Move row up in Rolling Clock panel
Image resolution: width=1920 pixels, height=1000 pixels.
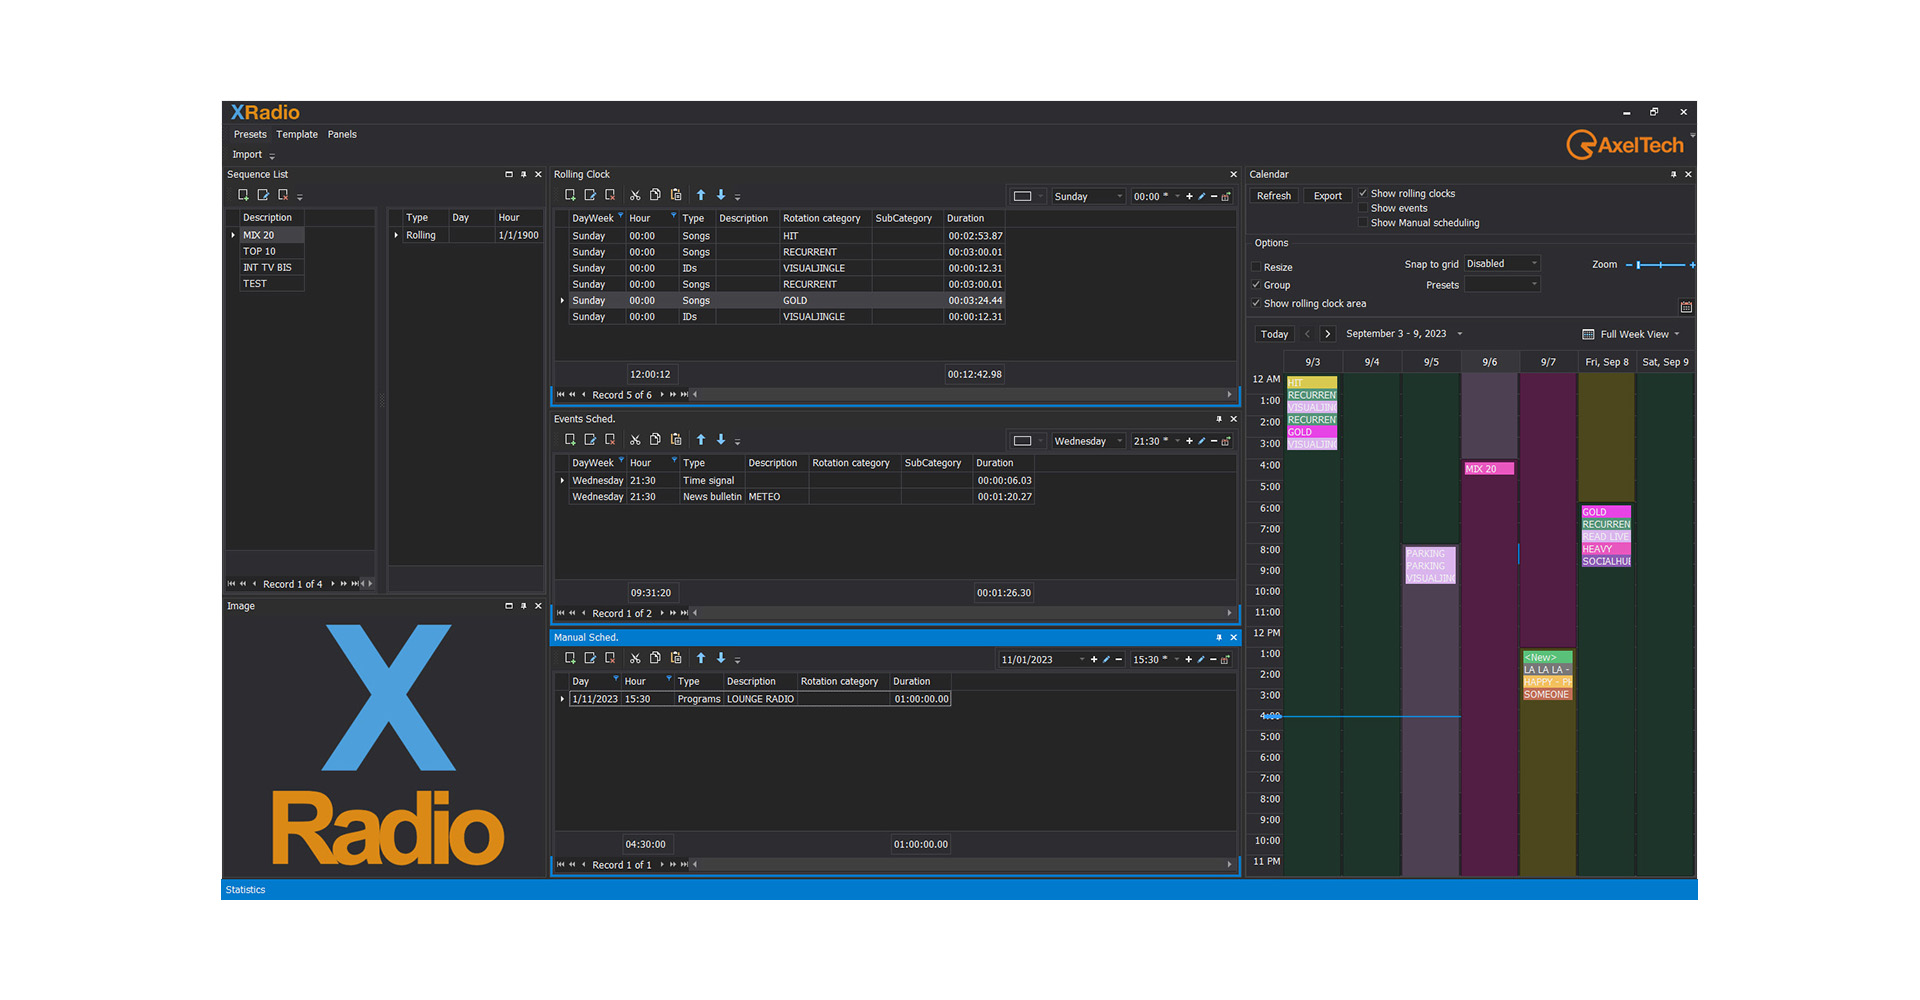[701, 196]
